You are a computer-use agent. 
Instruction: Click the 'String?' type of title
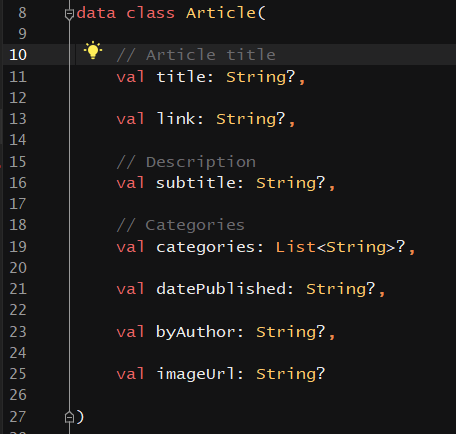point(261,77)
